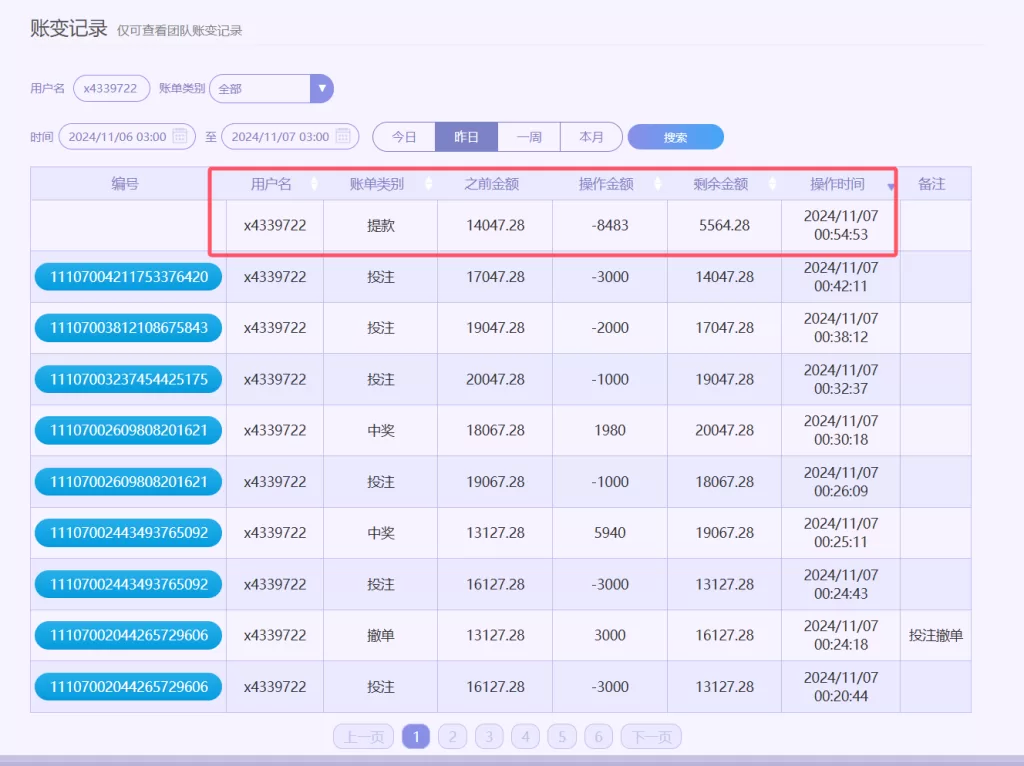Select the 一周 date range tab

pos(529,137)
